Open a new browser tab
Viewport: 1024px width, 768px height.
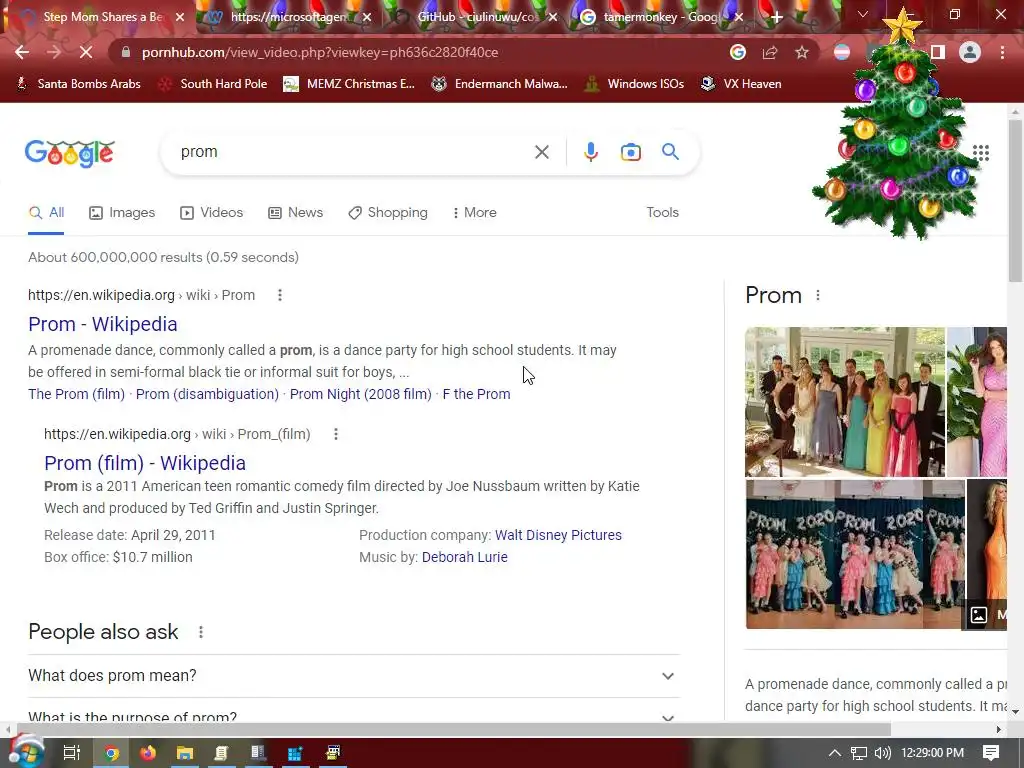[776, 18]
